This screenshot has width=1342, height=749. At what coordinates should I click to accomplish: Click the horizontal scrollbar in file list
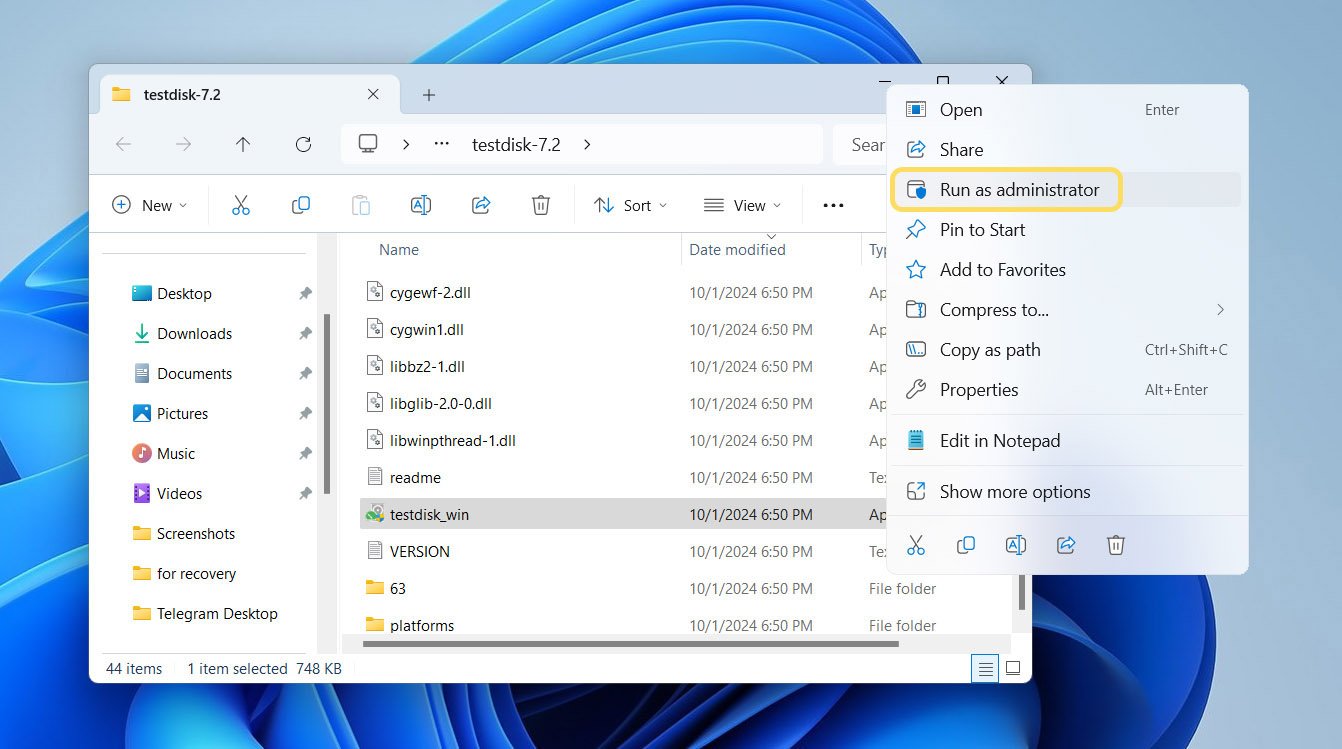point(631,644)
